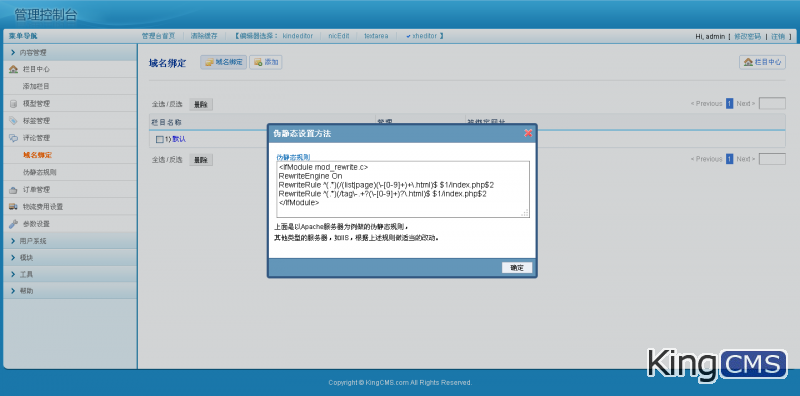Click 清除缓存 in top navigation

pyautogui.click(x=204, y=36)
